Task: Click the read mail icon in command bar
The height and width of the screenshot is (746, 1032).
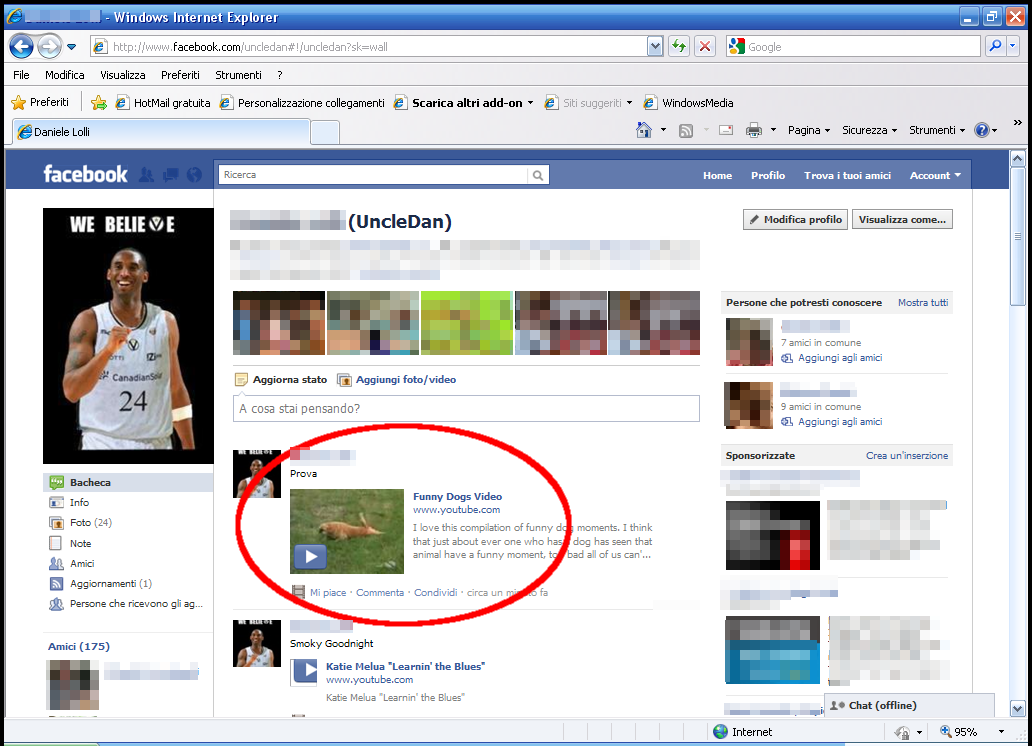Action: click(x=726, y=130)
